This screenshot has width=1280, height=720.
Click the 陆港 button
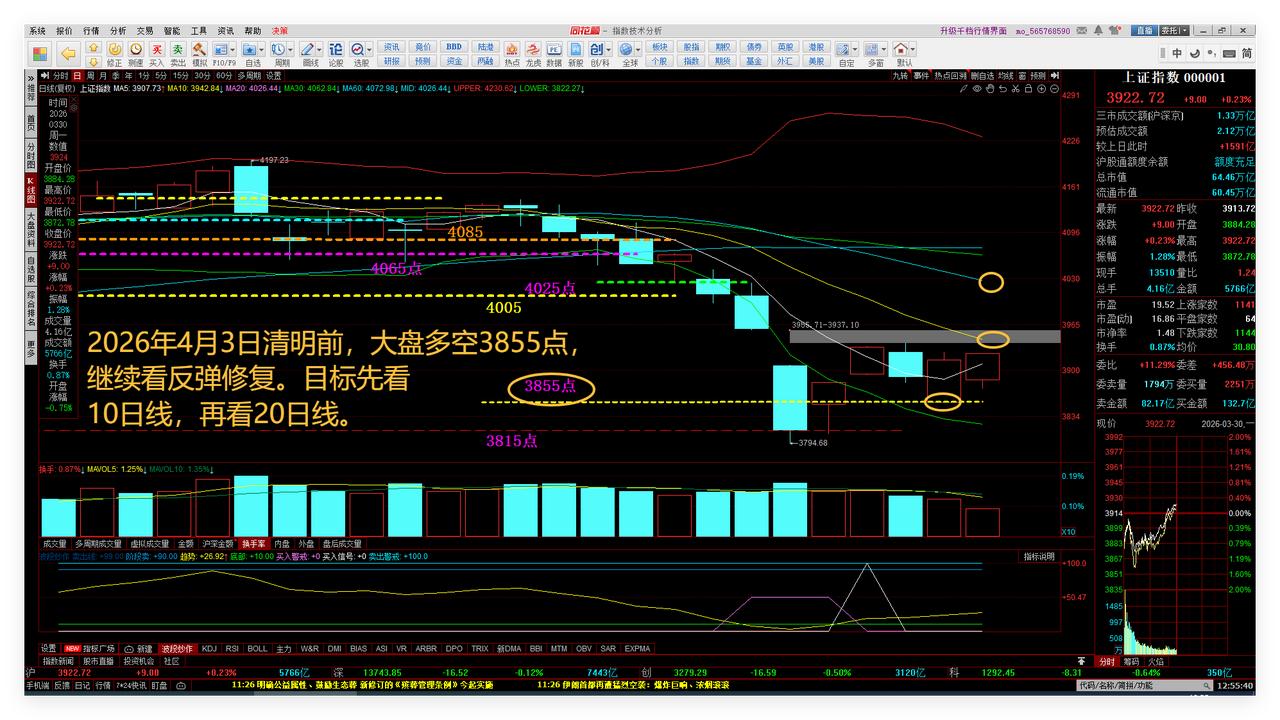[x=485, y=47]
